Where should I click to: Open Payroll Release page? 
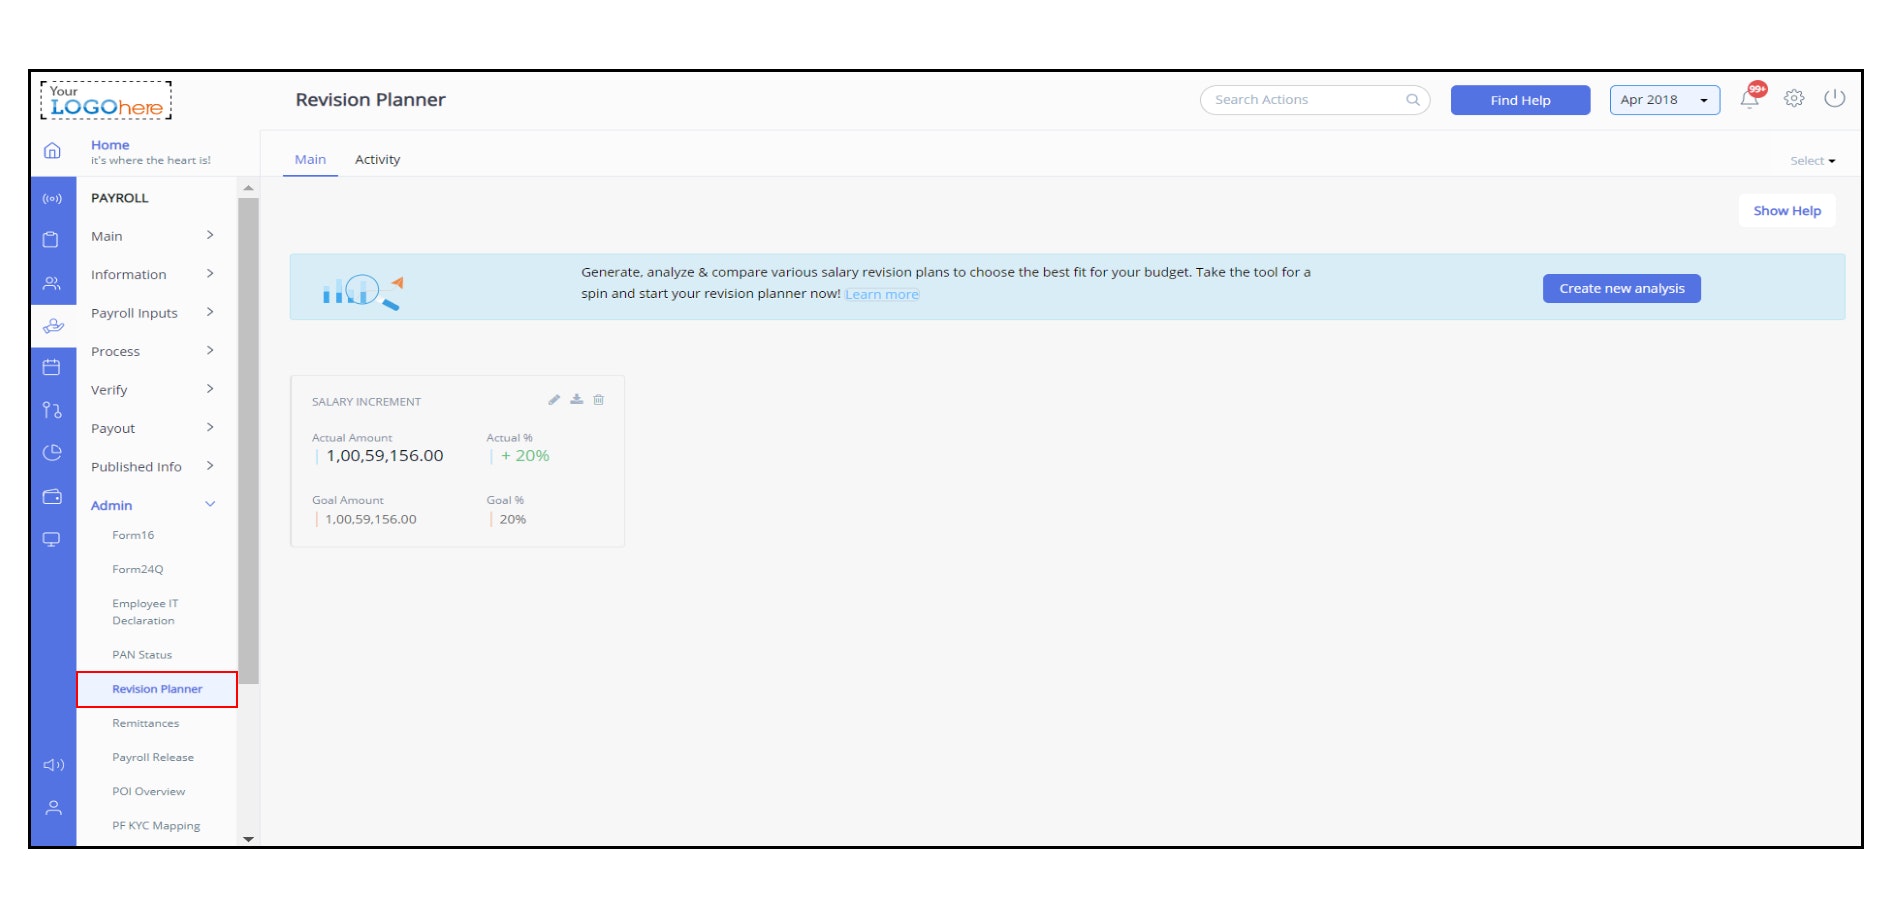pos(153,757)
